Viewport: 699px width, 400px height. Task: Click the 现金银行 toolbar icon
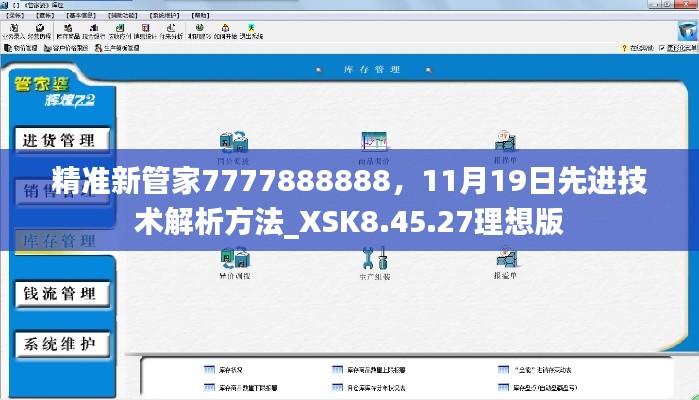(94, 31)
